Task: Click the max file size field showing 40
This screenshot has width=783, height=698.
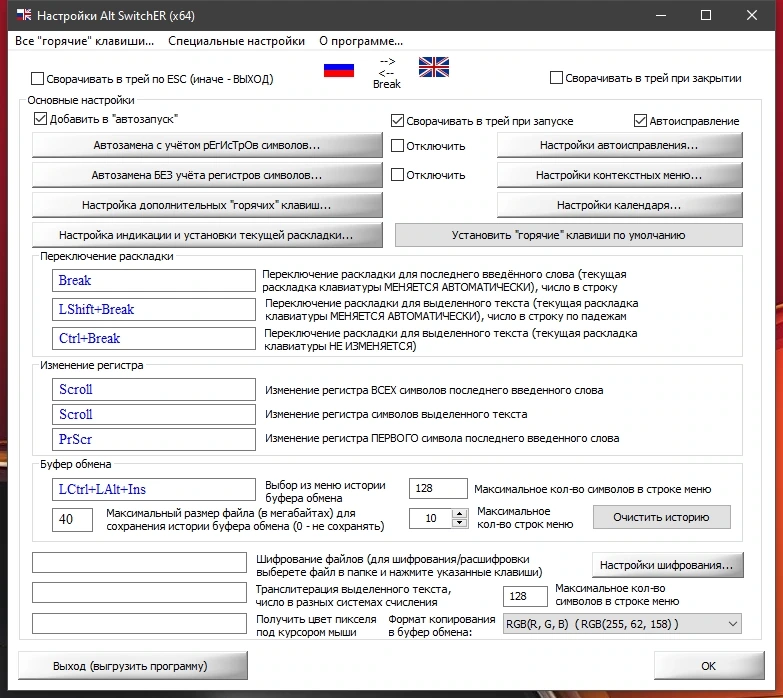Action: point(72,519)
